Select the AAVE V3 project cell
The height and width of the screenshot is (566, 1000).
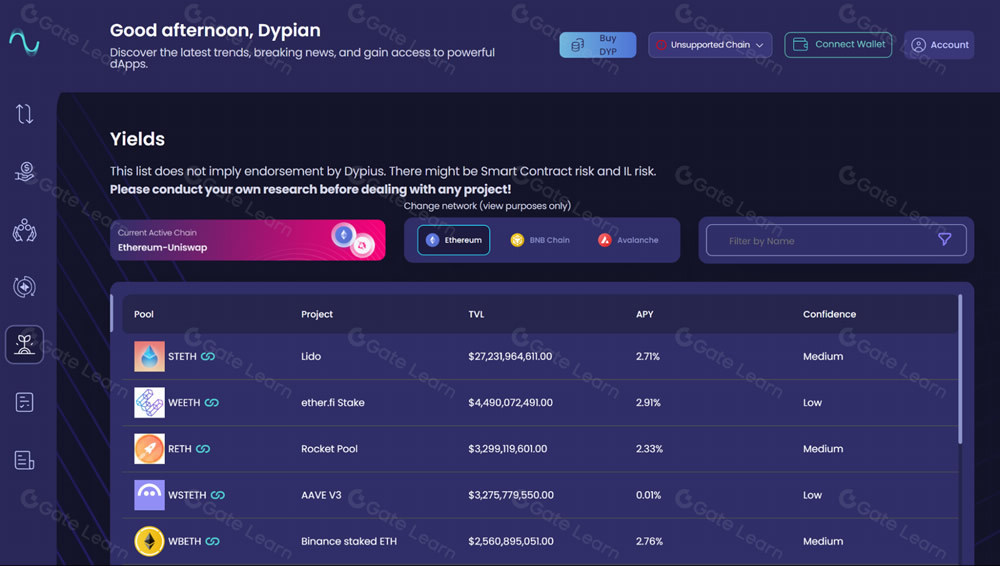(321, 495)
